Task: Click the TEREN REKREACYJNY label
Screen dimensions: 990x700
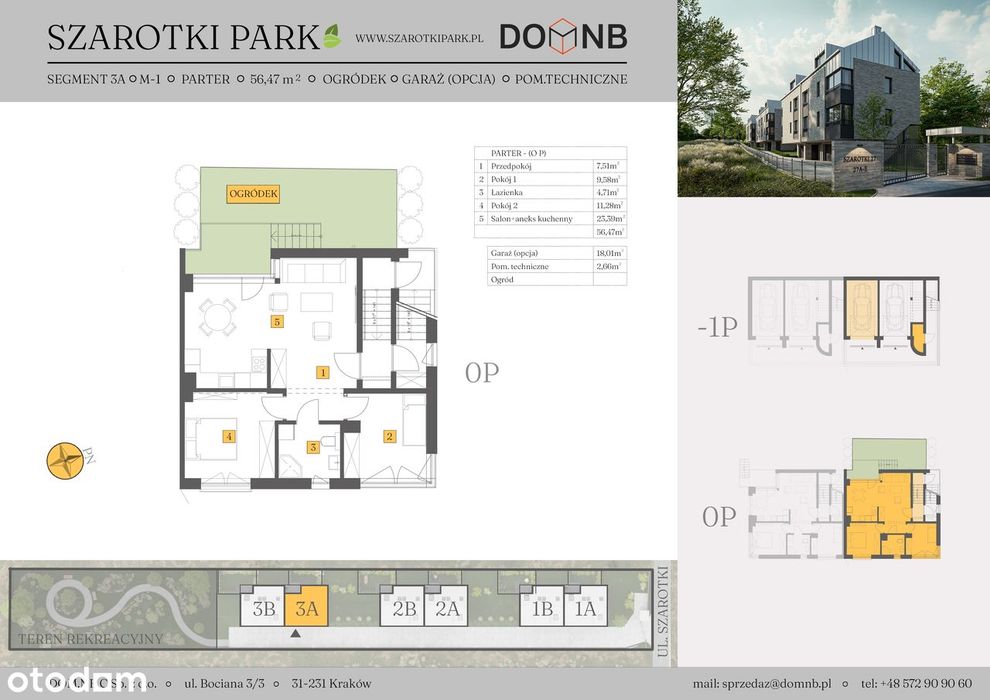Action: click(x=90, y=639)
